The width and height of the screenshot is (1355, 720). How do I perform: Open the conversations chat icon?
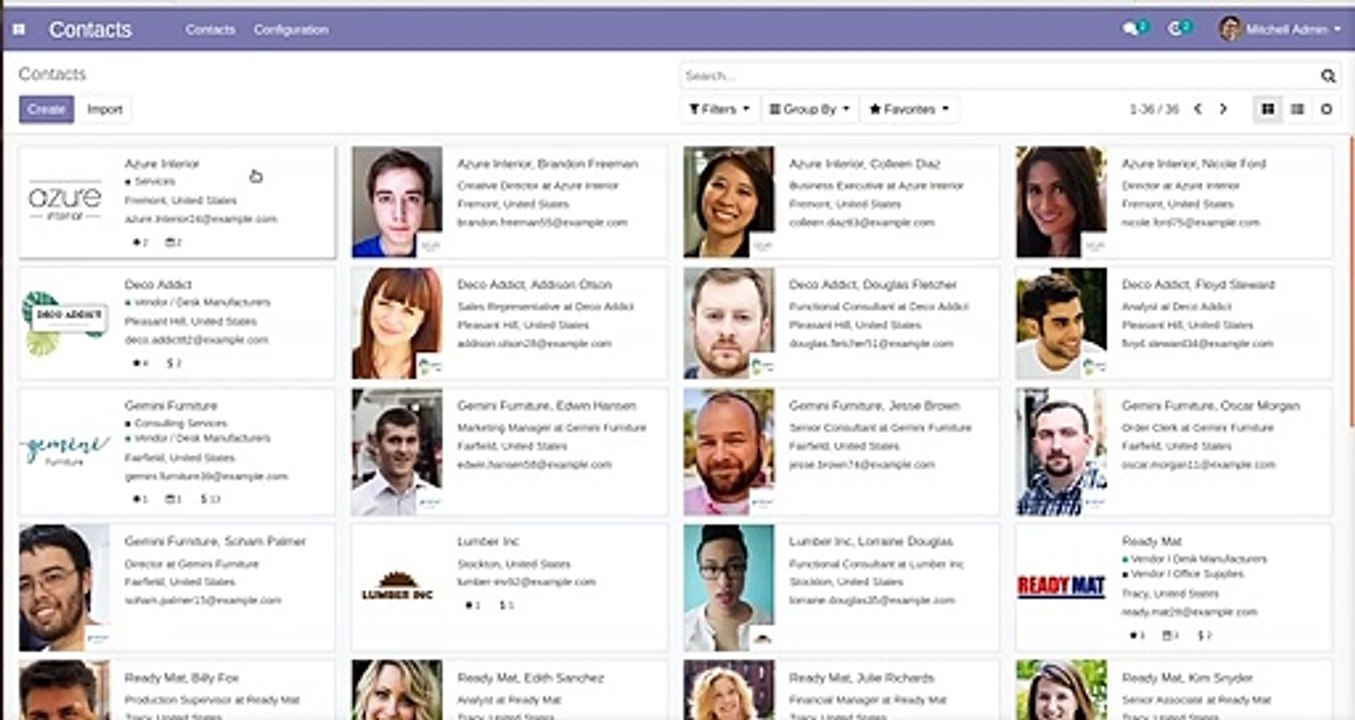pyautogui.click(x=1133, y=29)
